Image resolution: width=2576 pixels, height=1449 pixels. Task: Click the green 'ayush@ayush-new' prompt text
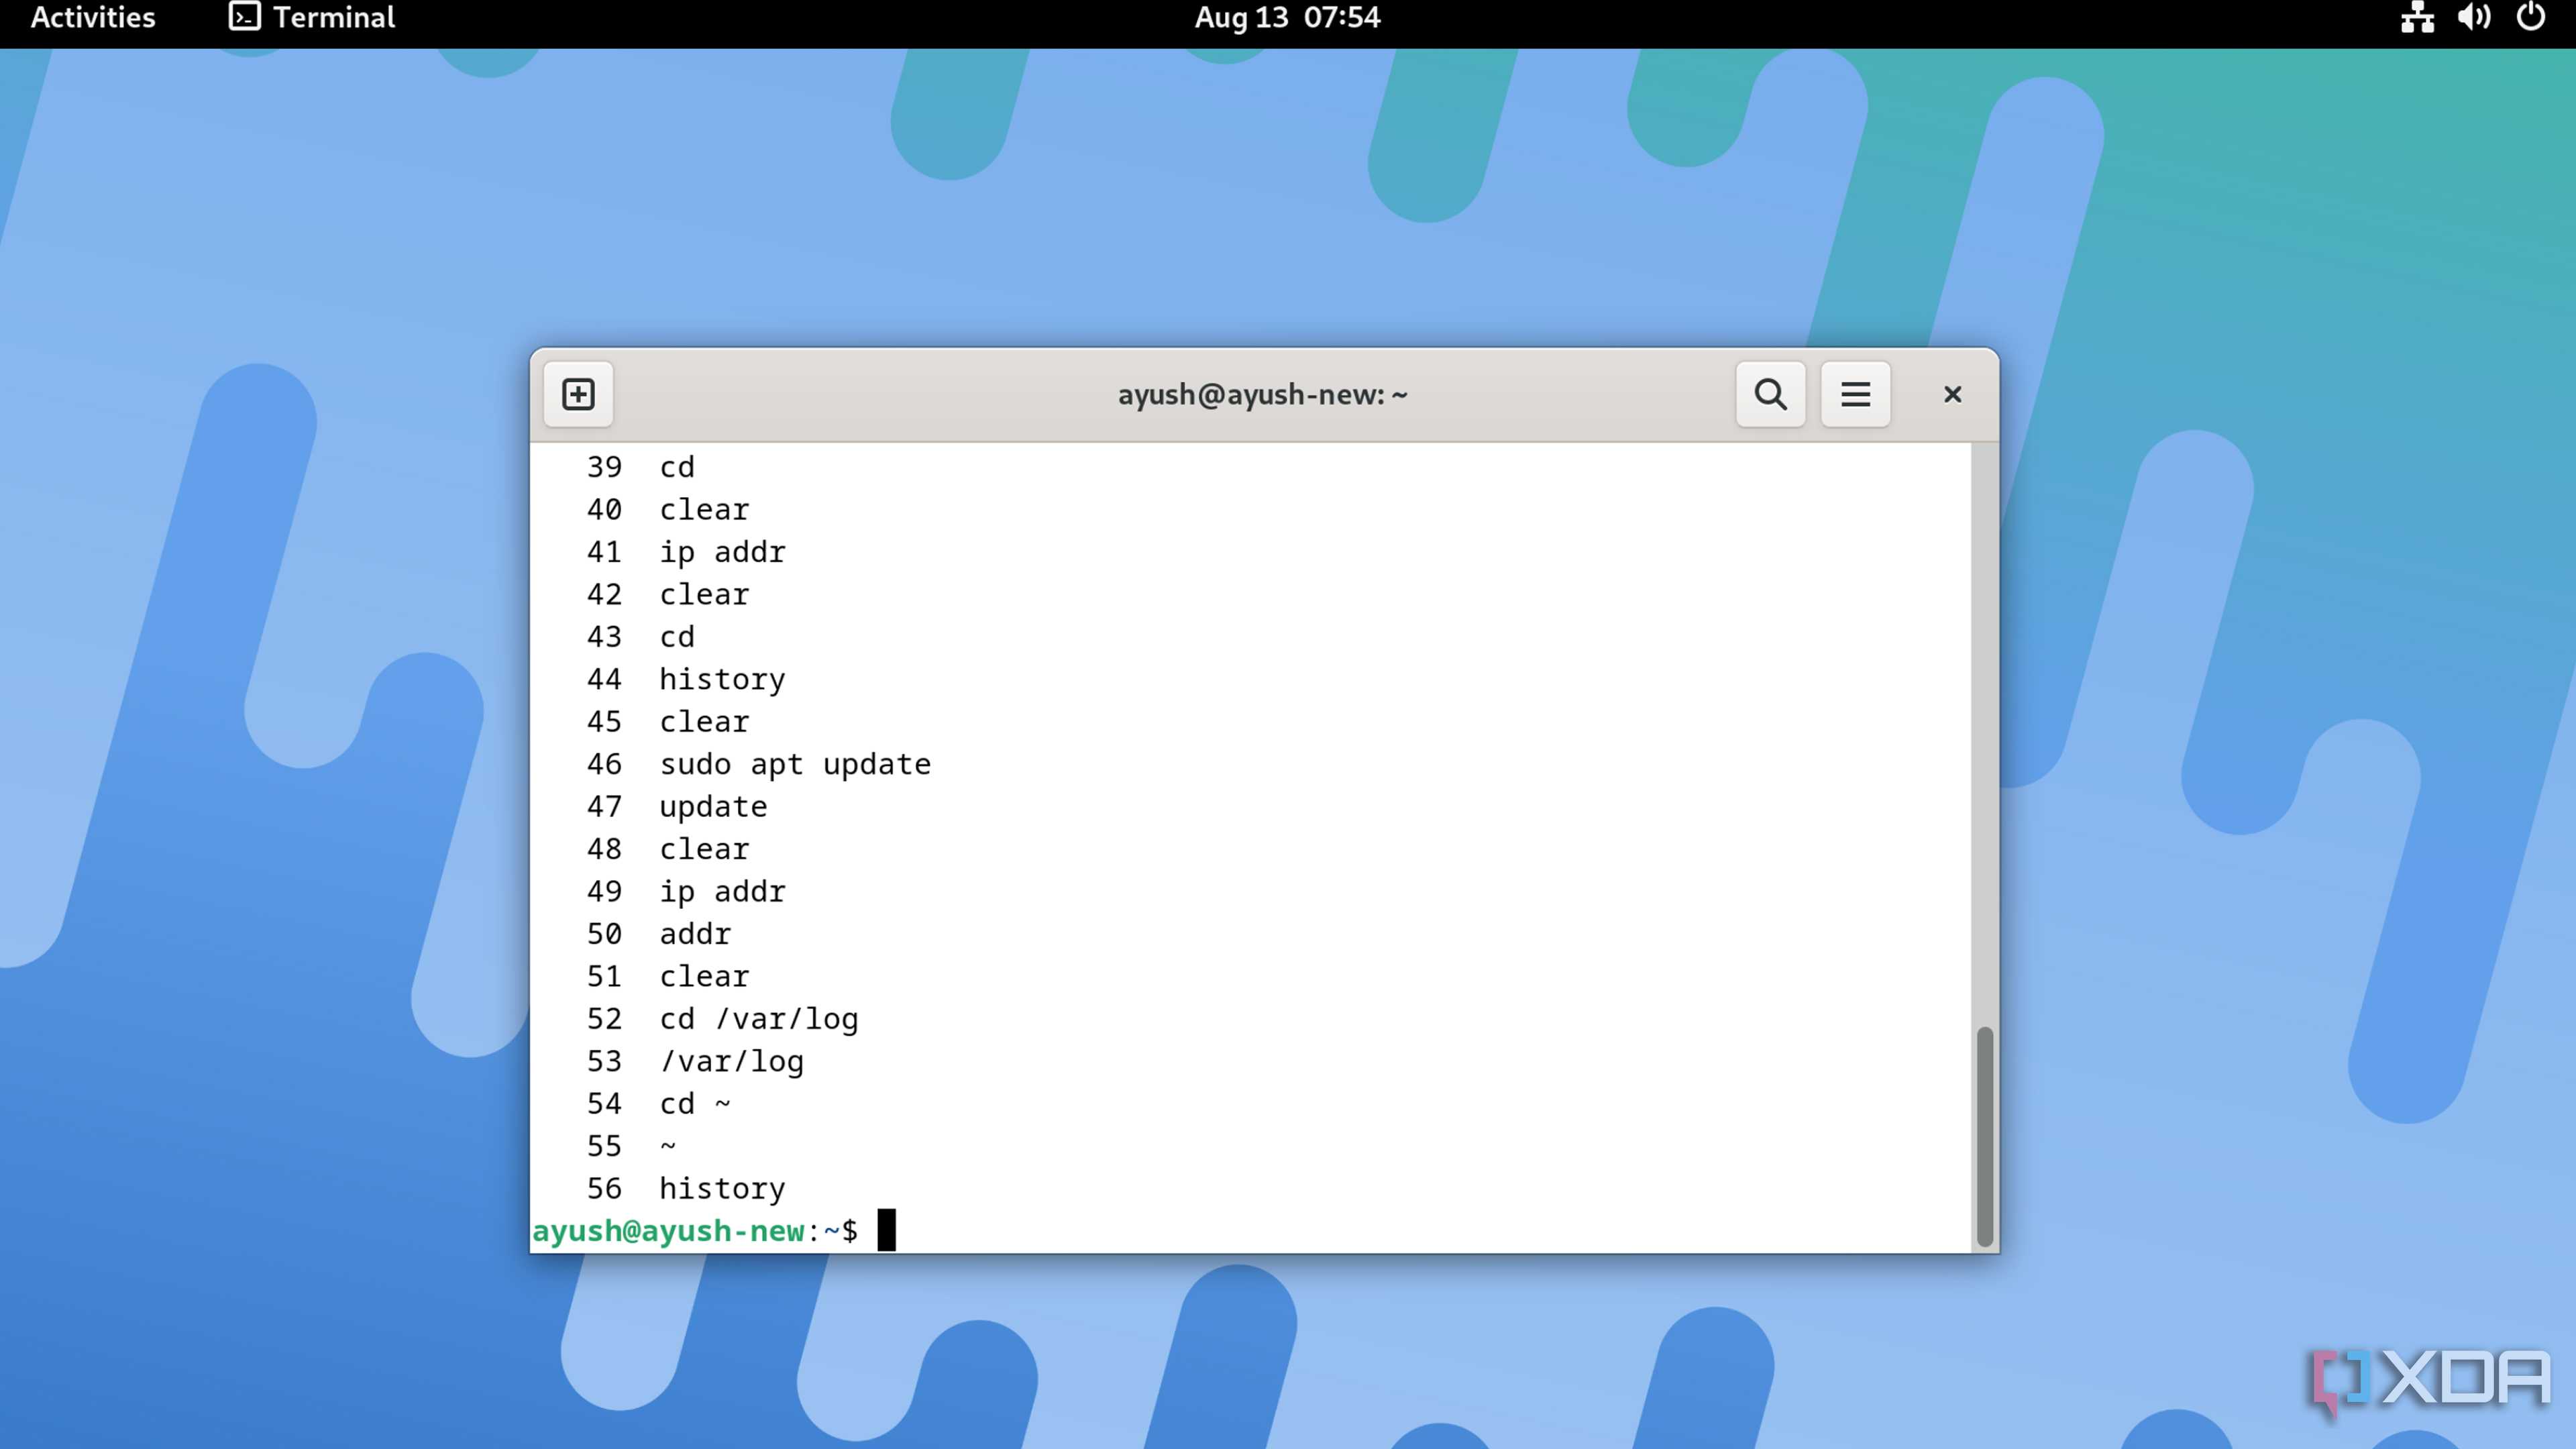668,1230
